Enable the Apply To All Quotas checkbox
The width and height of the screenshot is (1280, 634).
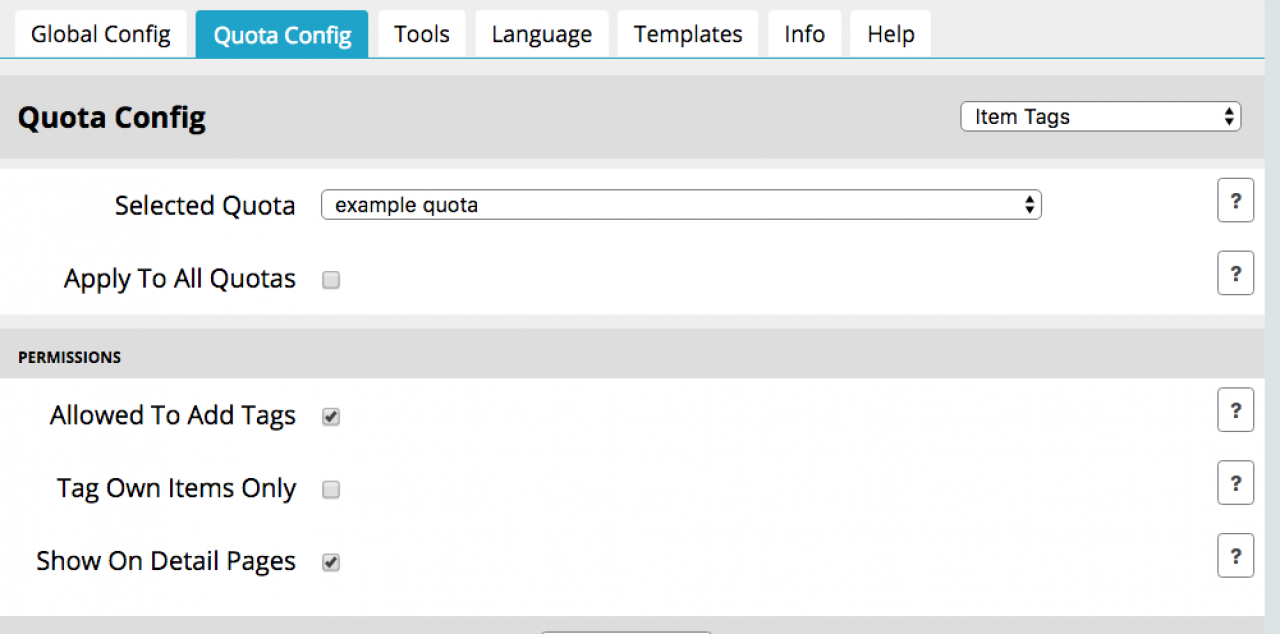331,281
